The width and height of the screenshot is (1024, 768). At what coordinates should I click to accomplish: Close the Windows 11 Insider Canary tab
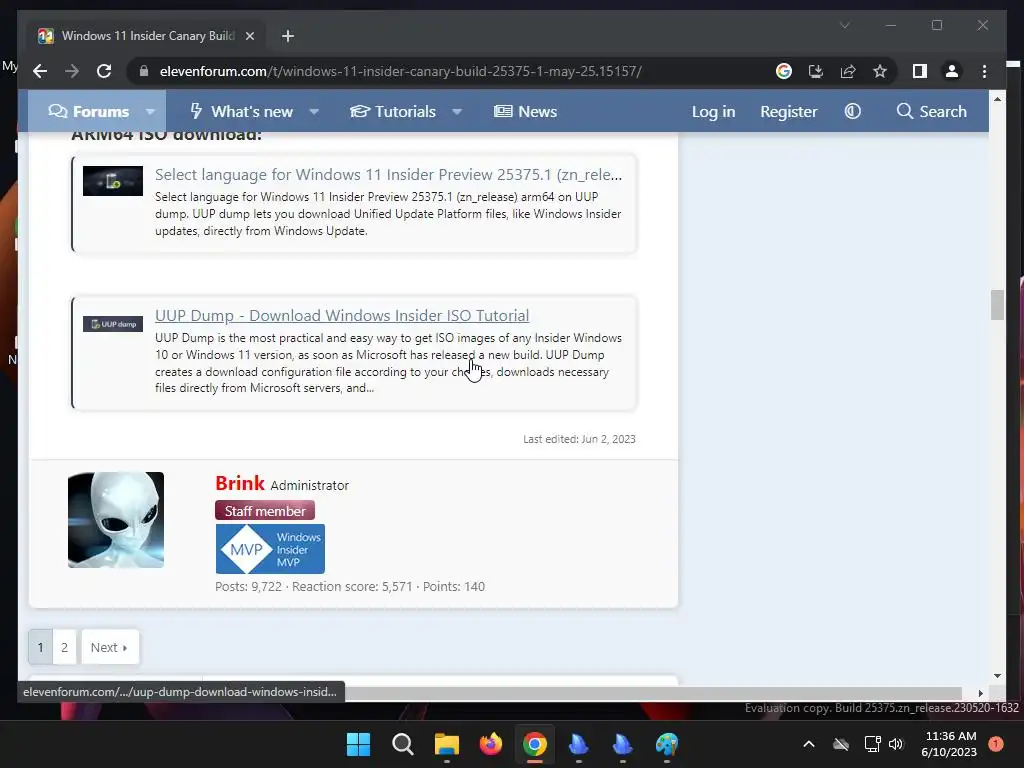249,36
